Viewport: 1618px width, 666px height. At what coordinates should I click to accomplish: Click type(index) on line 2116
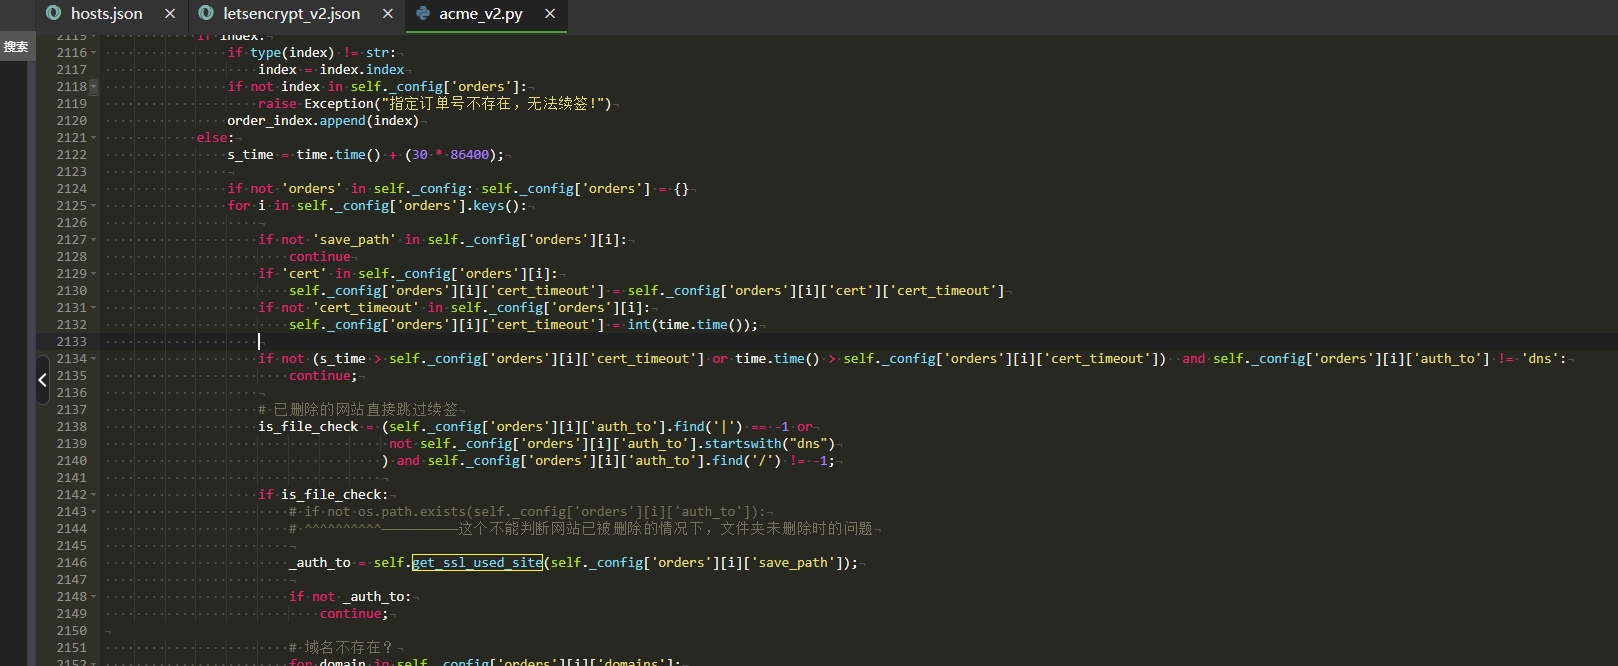pyautogui.click(x=292, y=53)
